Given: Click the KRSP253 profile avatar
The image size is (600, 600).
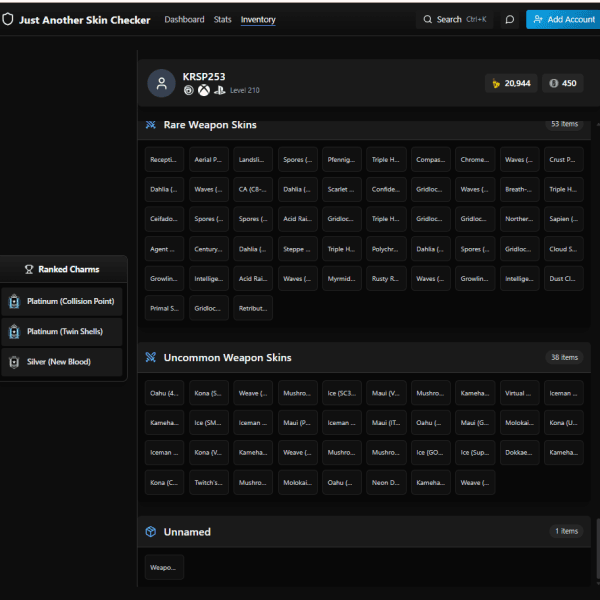Looking at the screenshot, I should coord(161,83).
